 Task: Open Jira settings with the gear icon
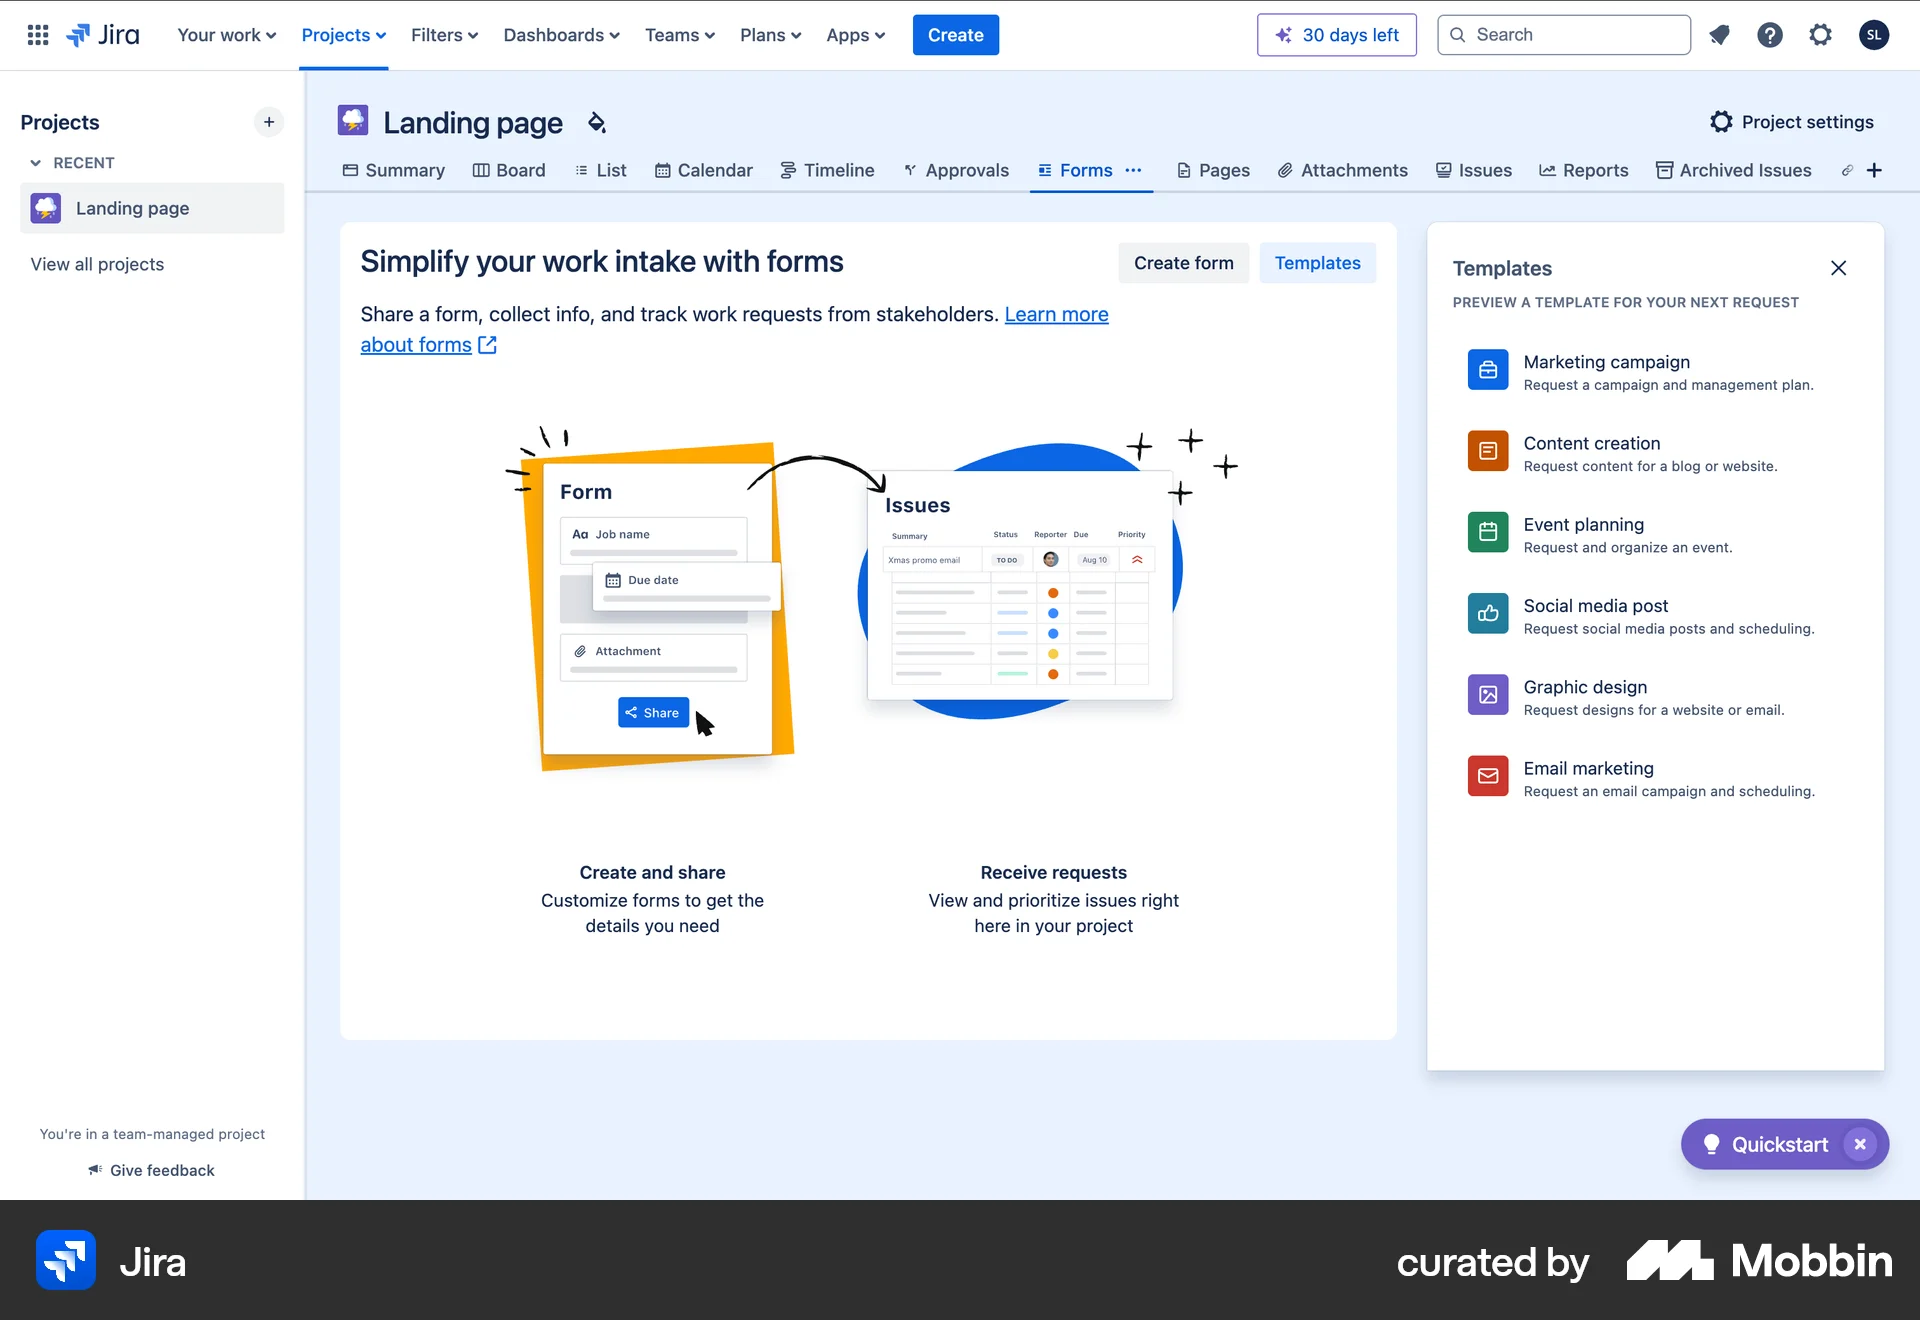pyautogui.click(x=1820, y=34)
